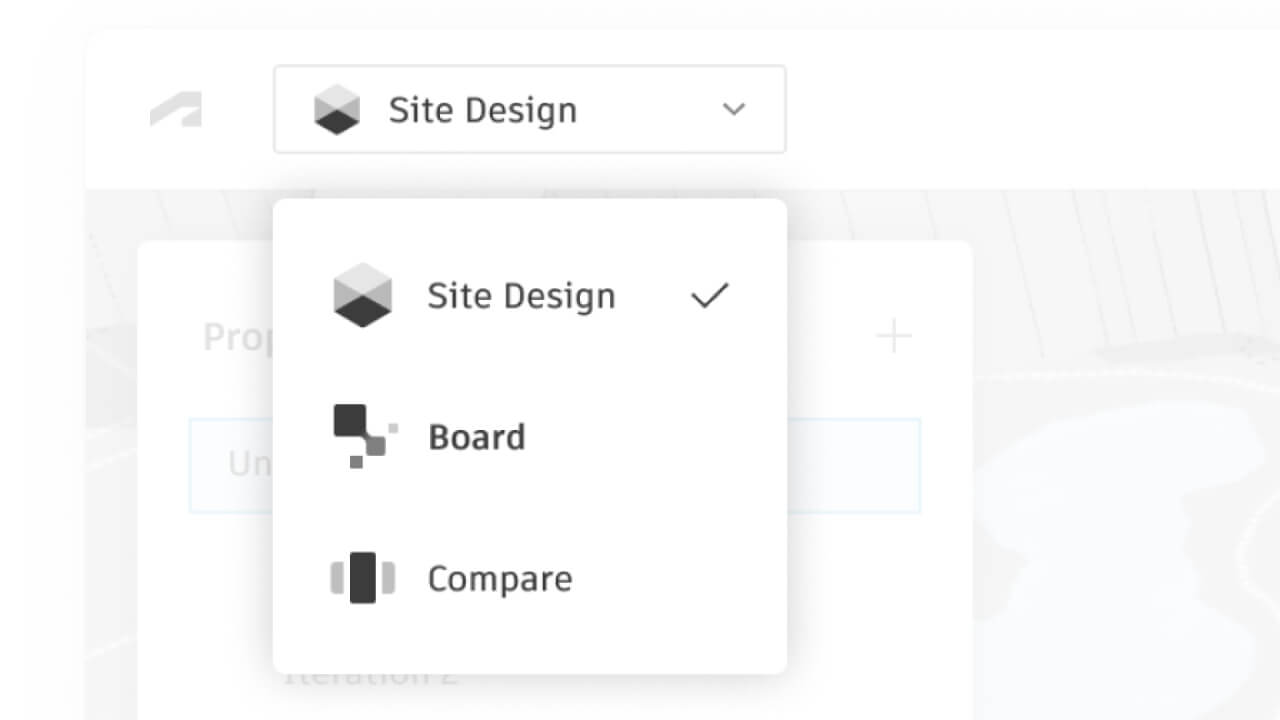1280x720 pixels.
Task: Select the Compare panels icon
Action: coord(362,578)
